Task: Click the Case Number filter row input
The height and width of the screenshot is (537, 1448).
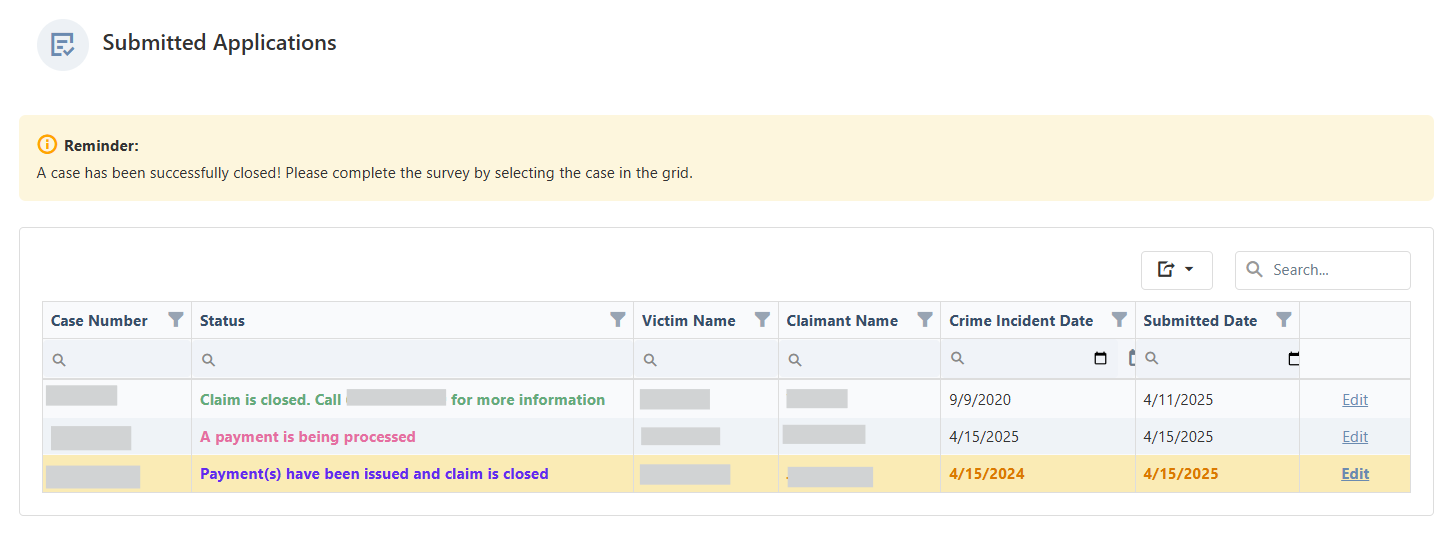Action: tap(117, 359)
